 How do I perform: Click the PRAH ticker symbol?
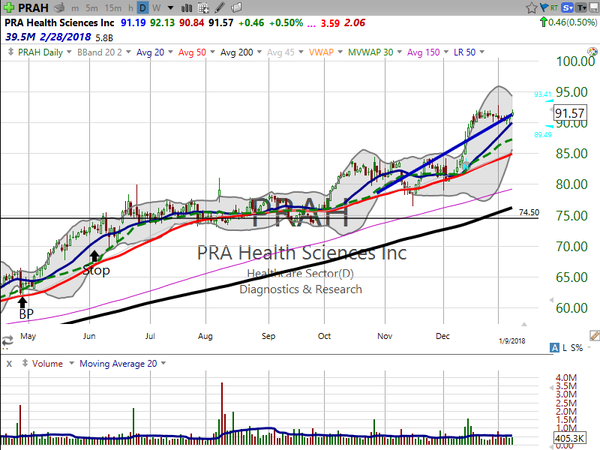tap(33, 8)
